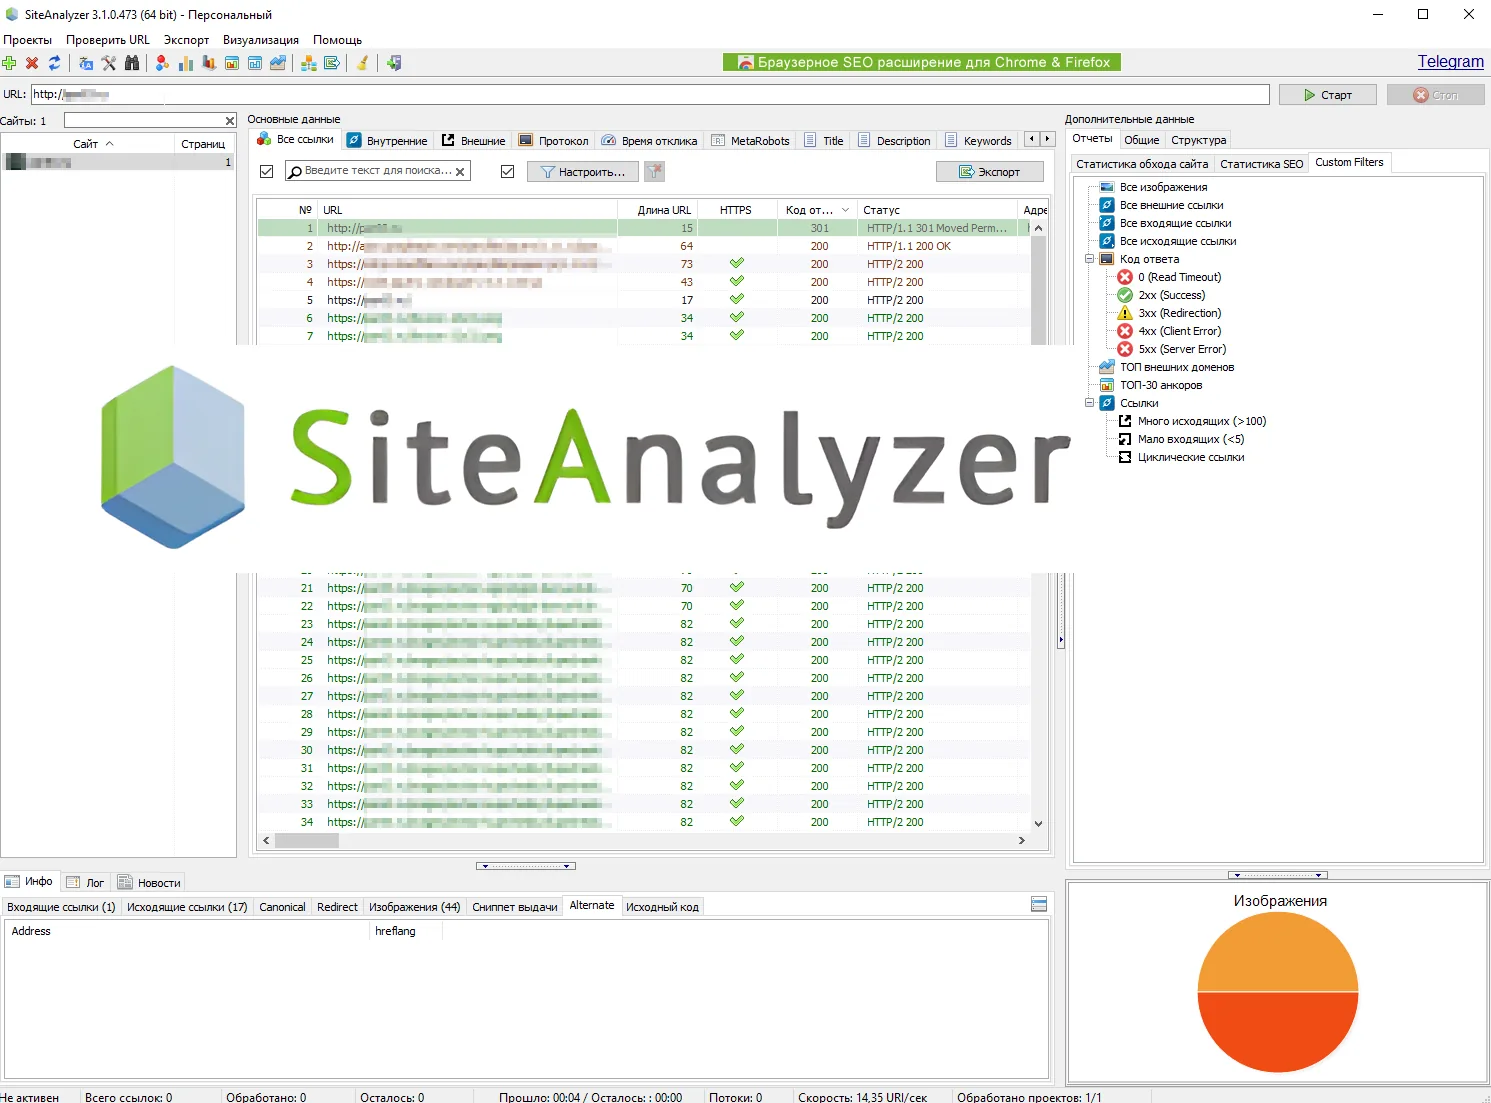Open the Telegram link
Image resolution: width=1491 pixels, height=1103 pixels.
[x=1450, y=62]
